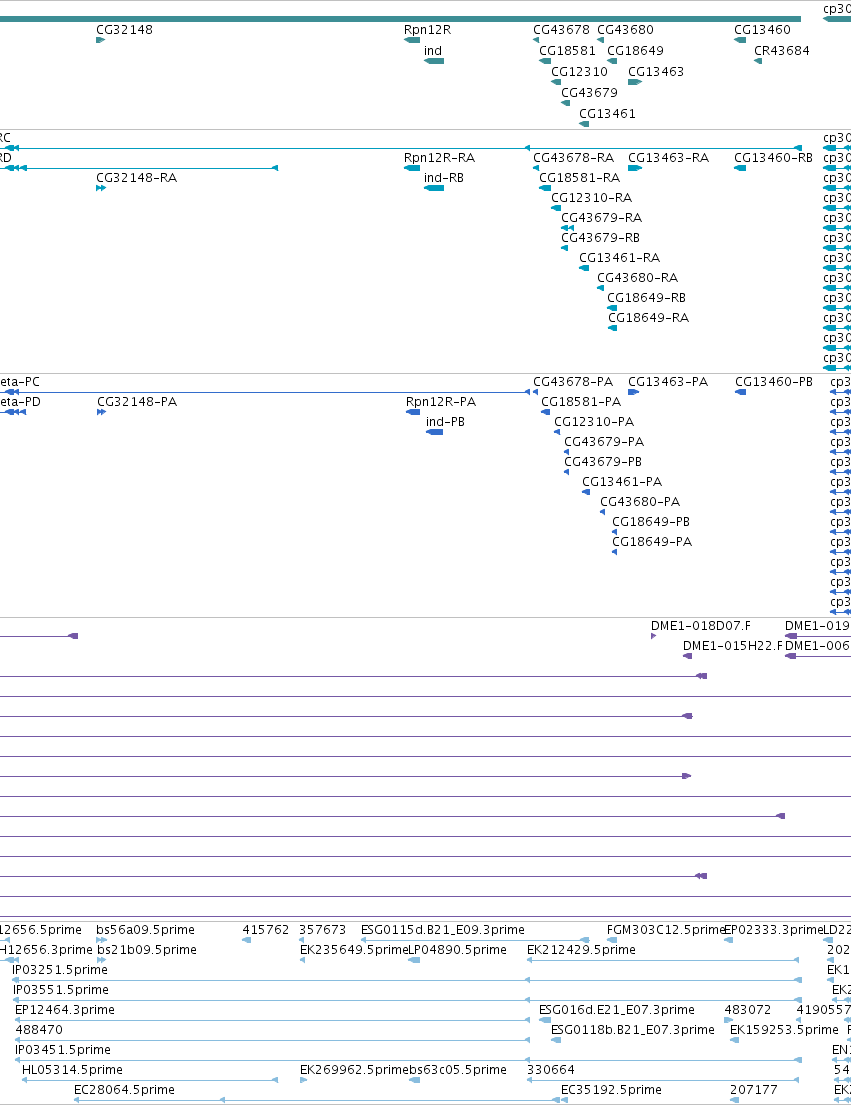Open transcript Rpn12R-RA
The image size is (851, 1105).
[440, 158]
